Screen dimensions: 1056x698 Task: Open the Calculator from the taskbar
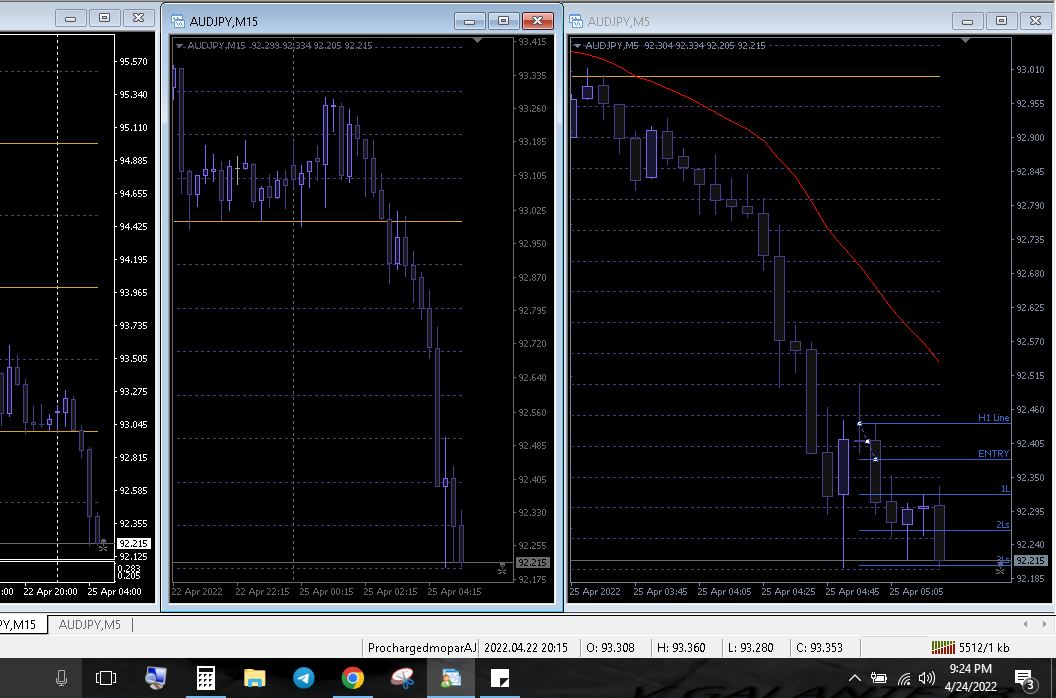coord(205,678)
